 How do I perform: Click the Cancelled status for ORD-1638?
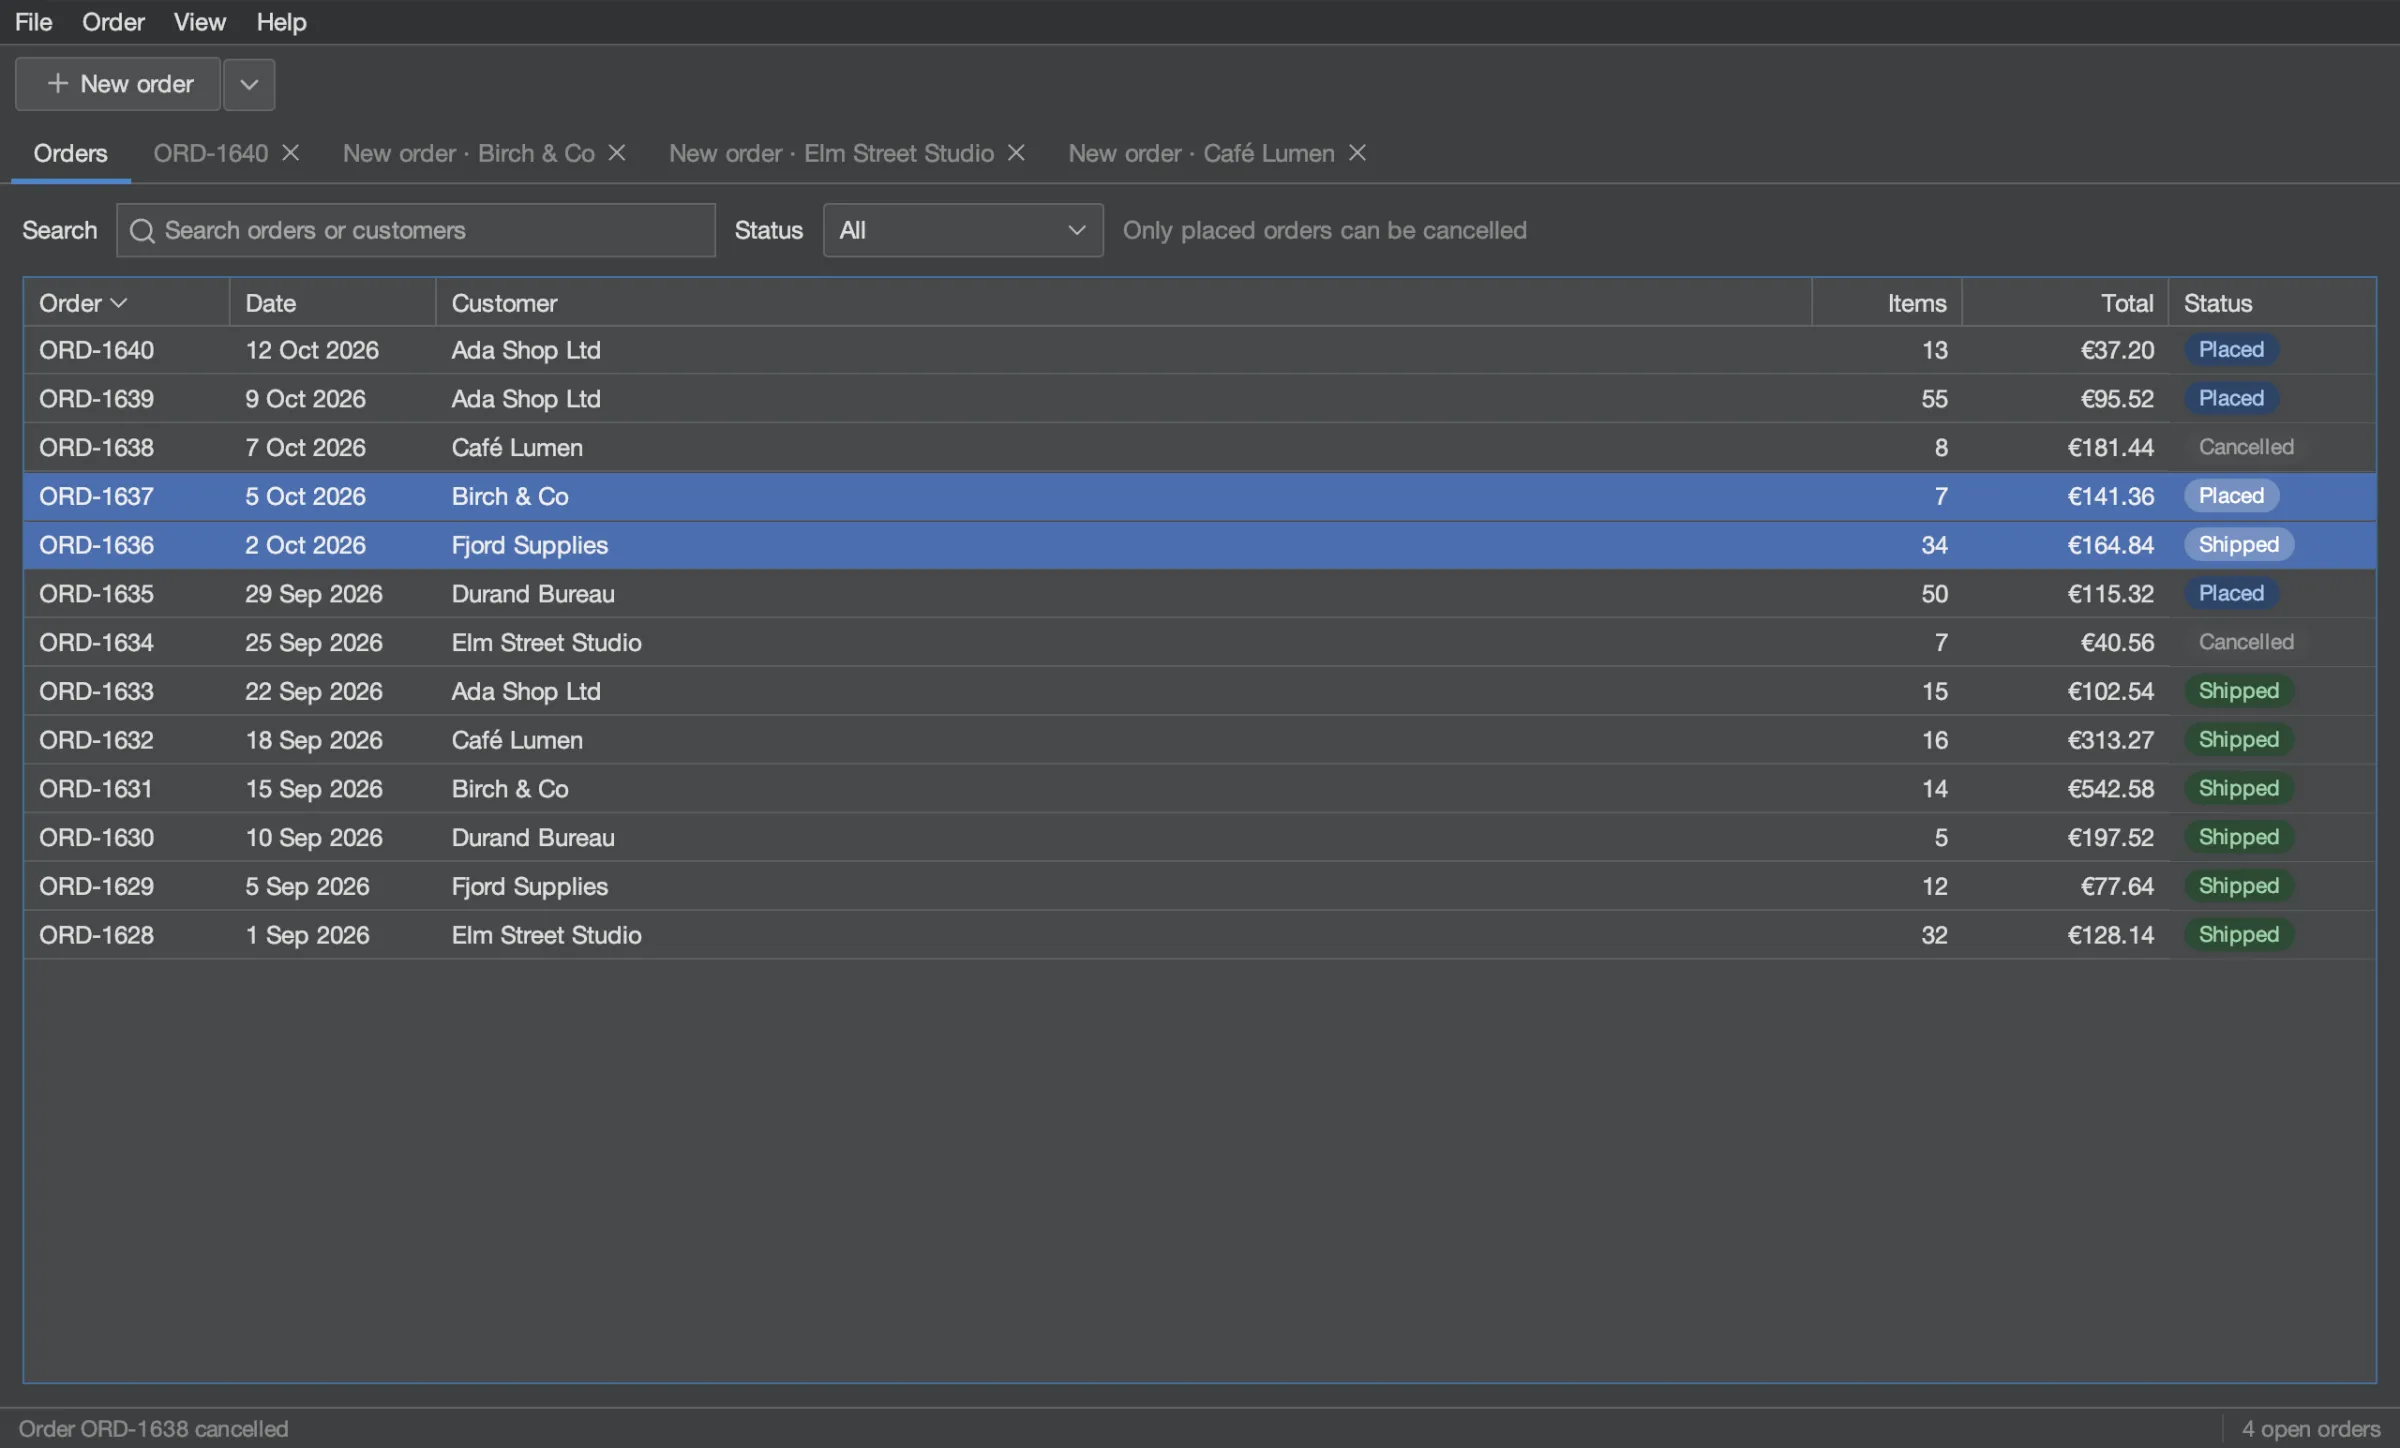click(2246, 447)
